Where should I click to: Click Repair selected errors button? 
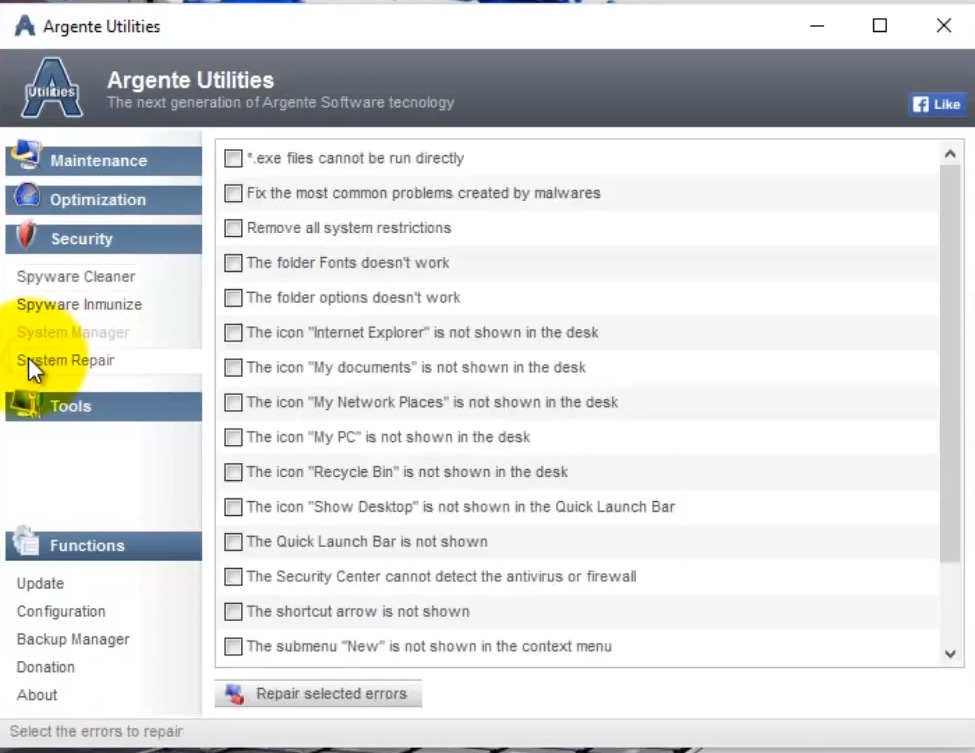318,694
